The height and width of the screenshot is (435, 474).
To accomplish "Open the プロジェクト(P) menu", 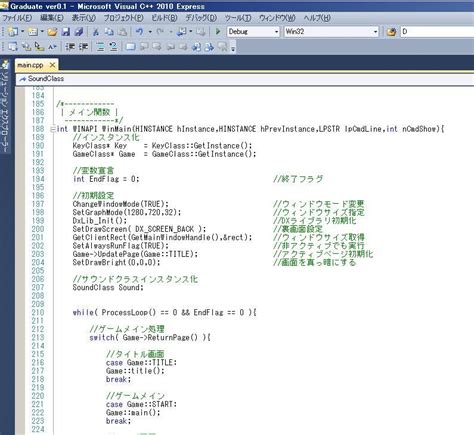I will tap(124, 18).
